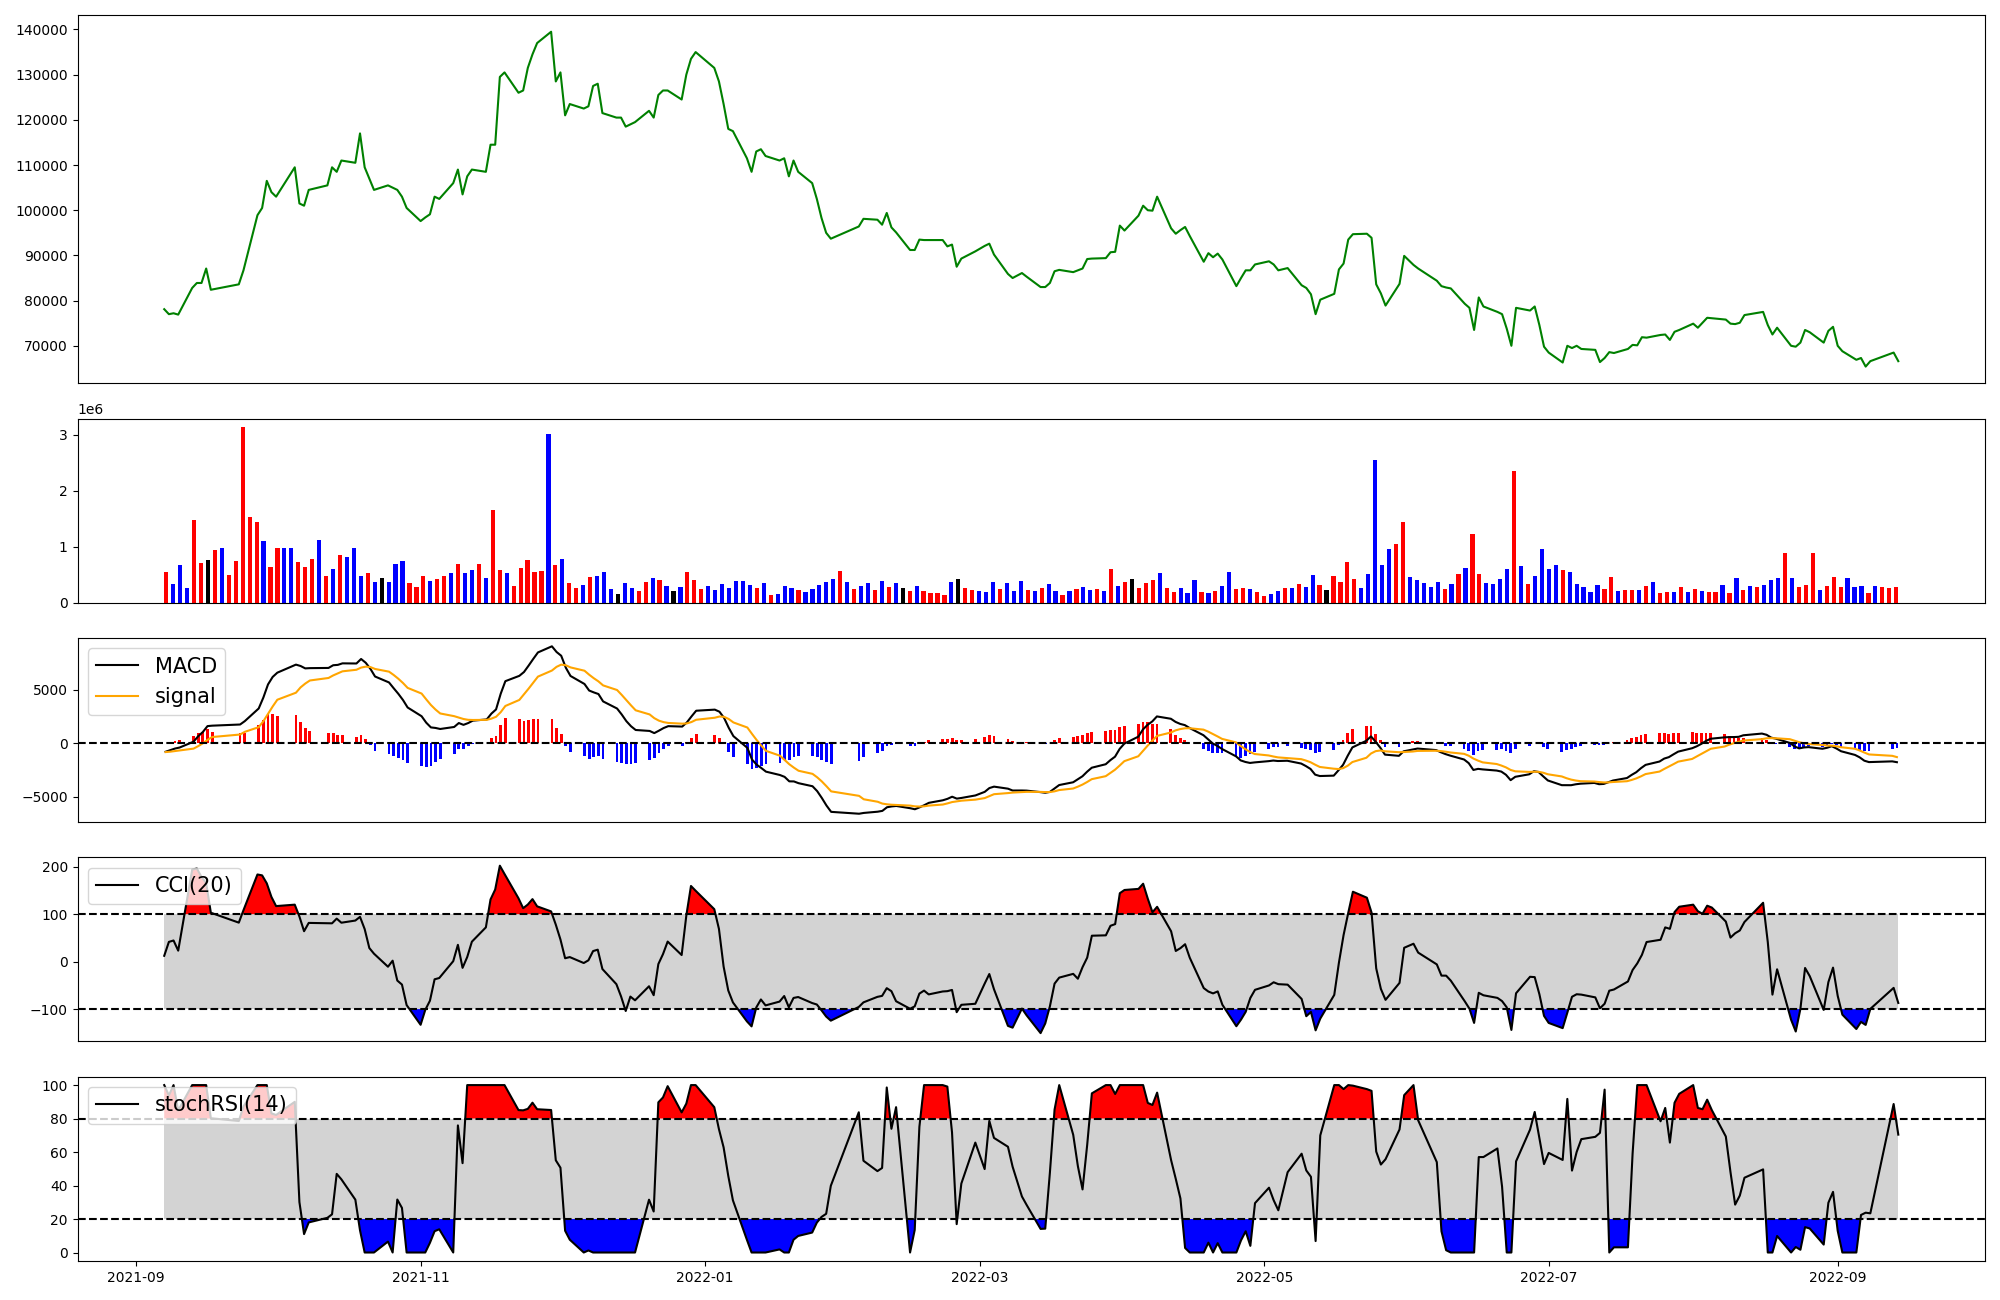This screenshot has height=1300, width=2000.
Task: Click the 2022-09 x-axis date label
Action: tap(1838, 1277)
